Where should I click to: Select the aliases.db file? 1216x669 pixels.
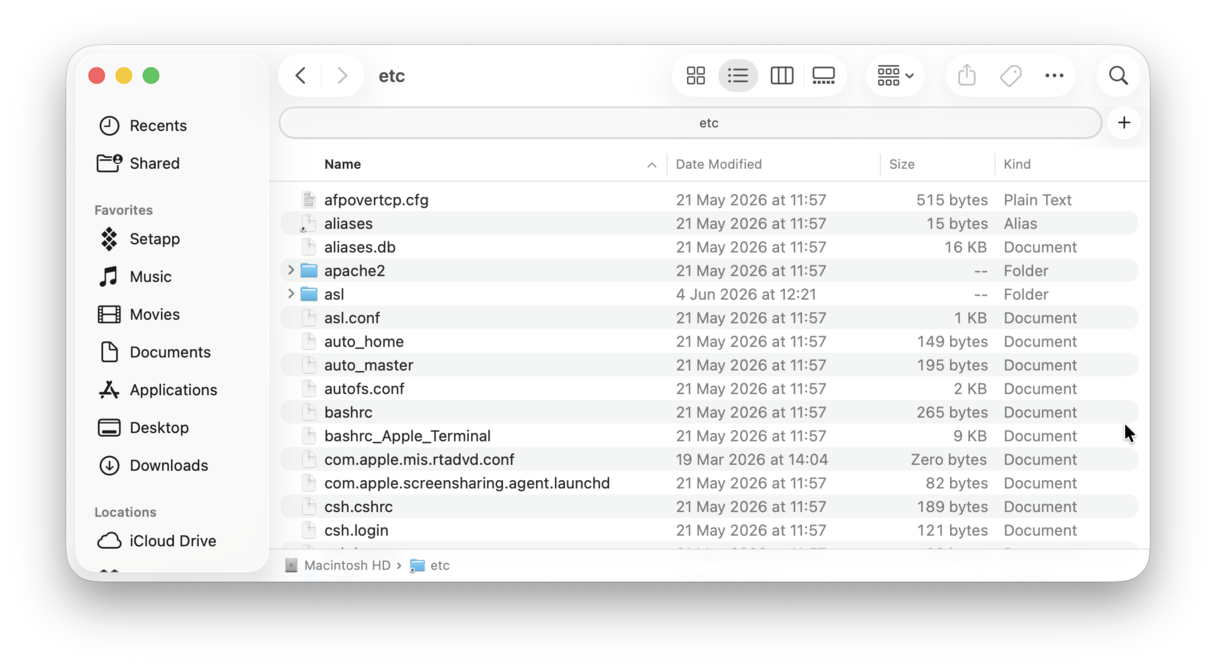(x=709, y=247)
